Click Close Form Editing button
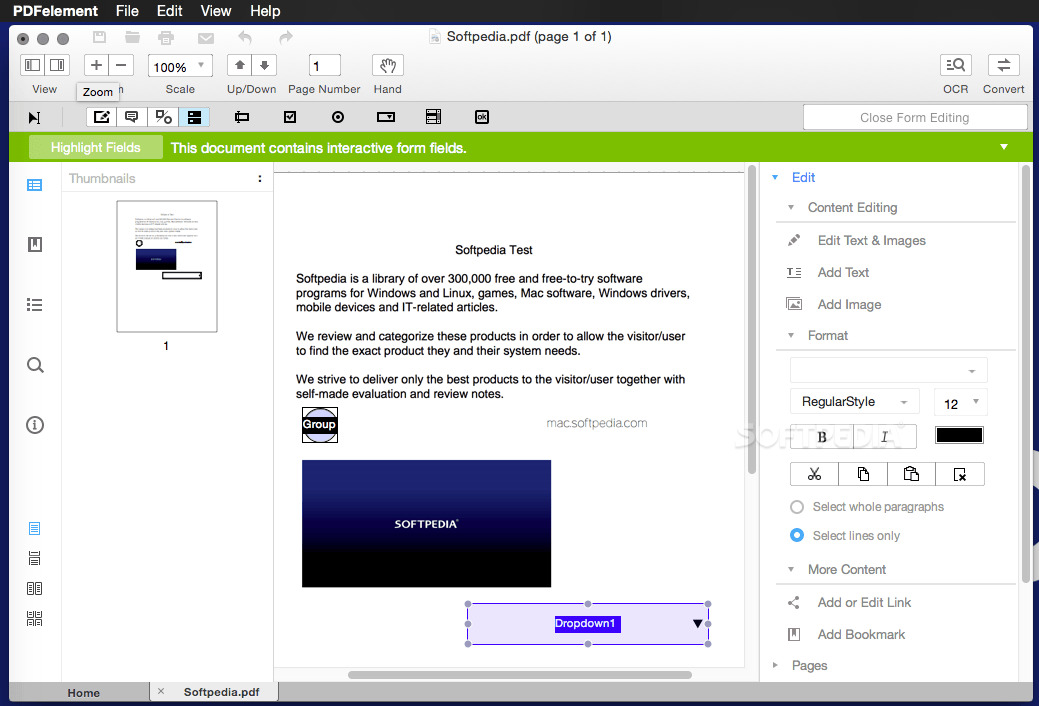Screen dimensions: 1039x706 tap(914, 117)
